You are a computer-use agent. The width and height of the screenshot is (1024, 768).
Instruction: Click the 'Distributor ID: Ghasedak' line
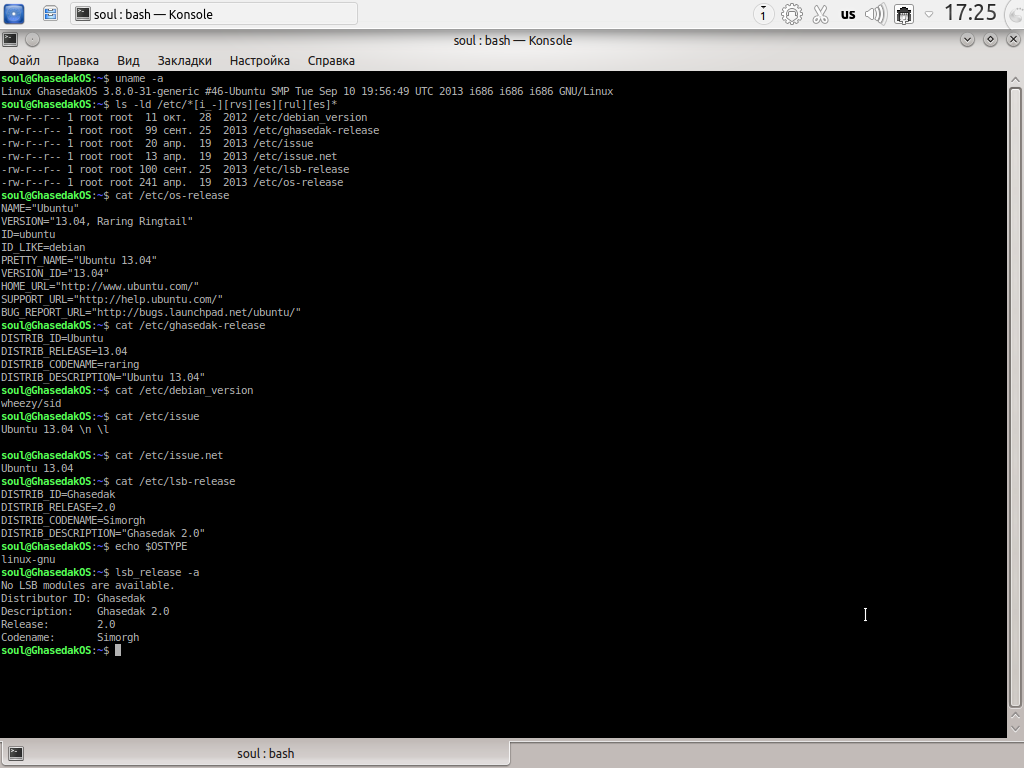point(73,599)
